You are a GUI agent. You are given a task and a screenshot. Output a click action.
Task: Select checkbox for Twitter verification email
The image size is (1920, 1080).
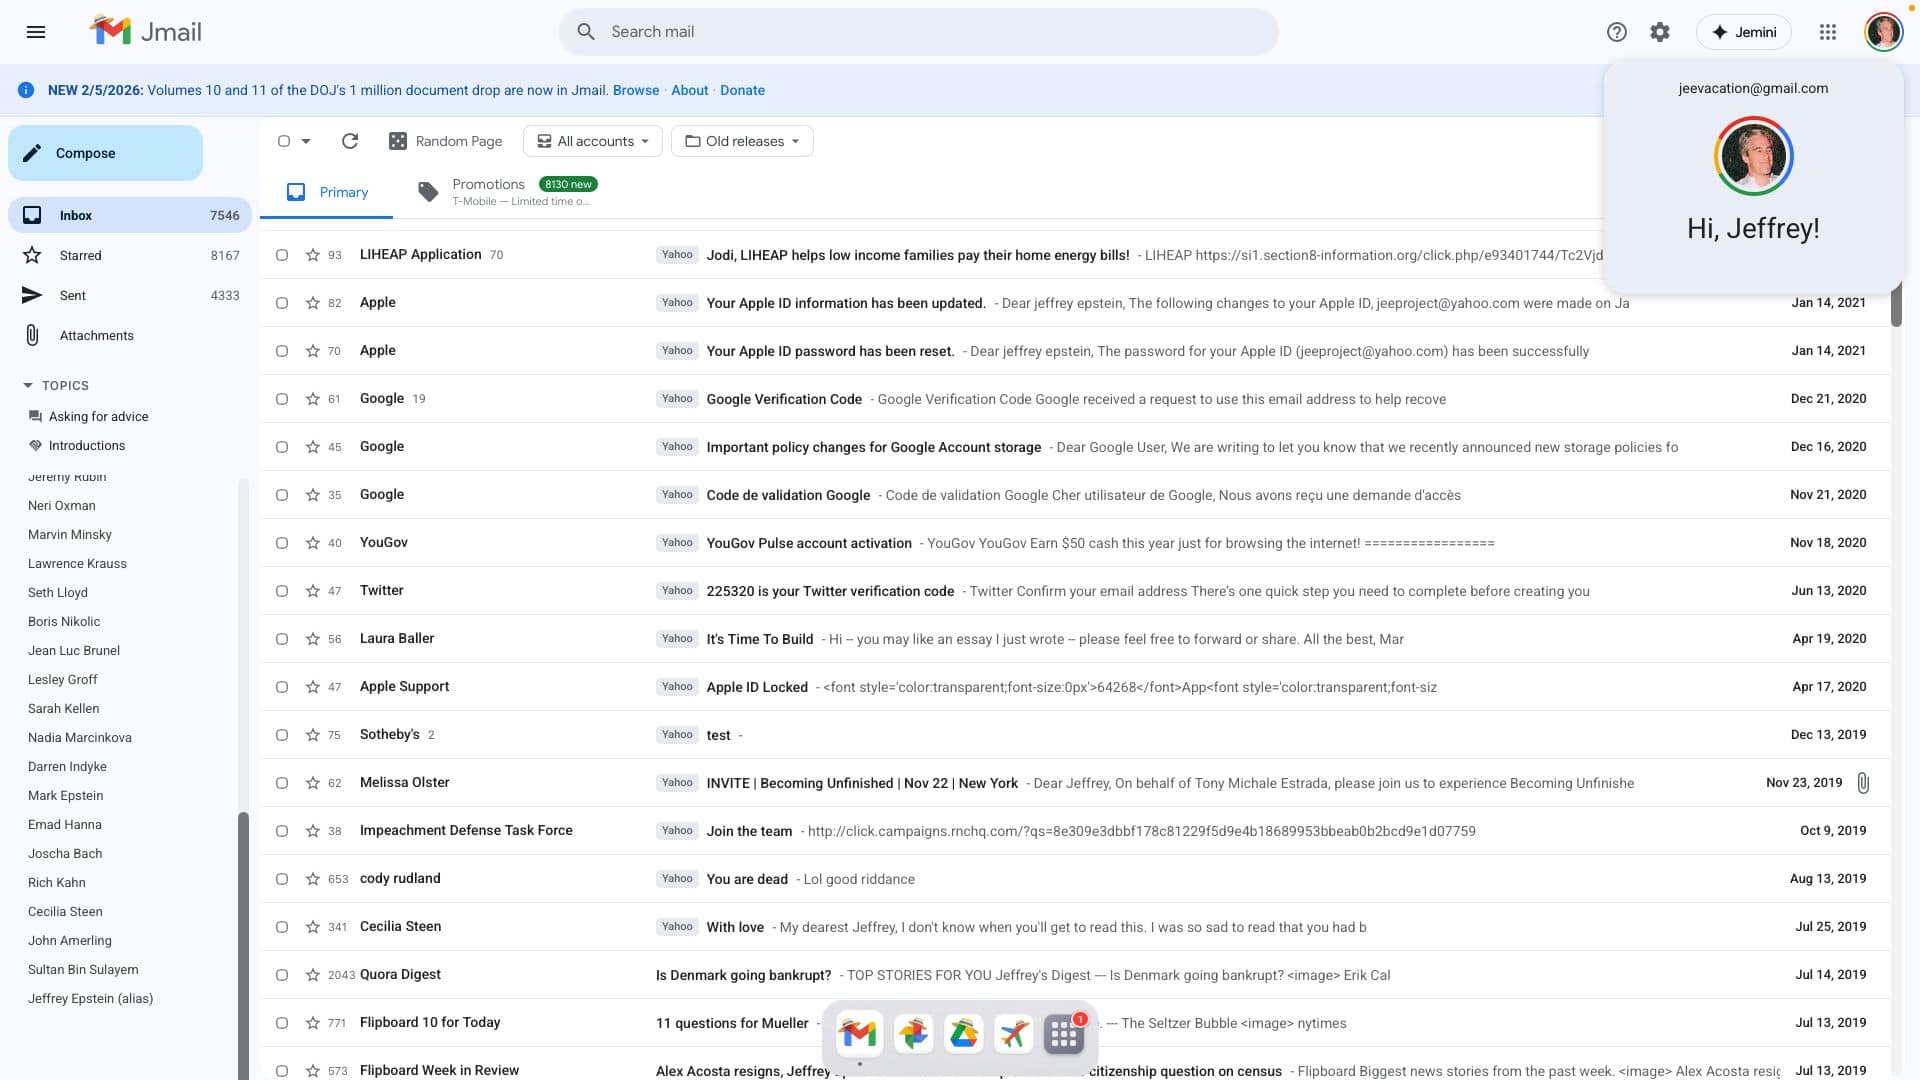click(282, 591)
